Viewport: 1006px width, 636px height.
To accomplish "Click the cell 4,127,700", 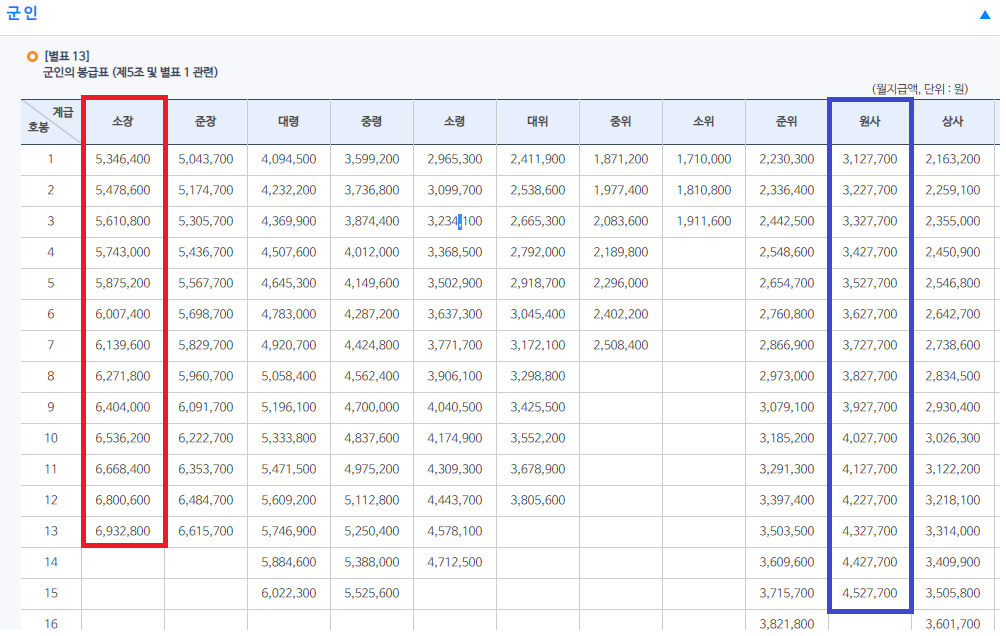I will coord(870,469).
